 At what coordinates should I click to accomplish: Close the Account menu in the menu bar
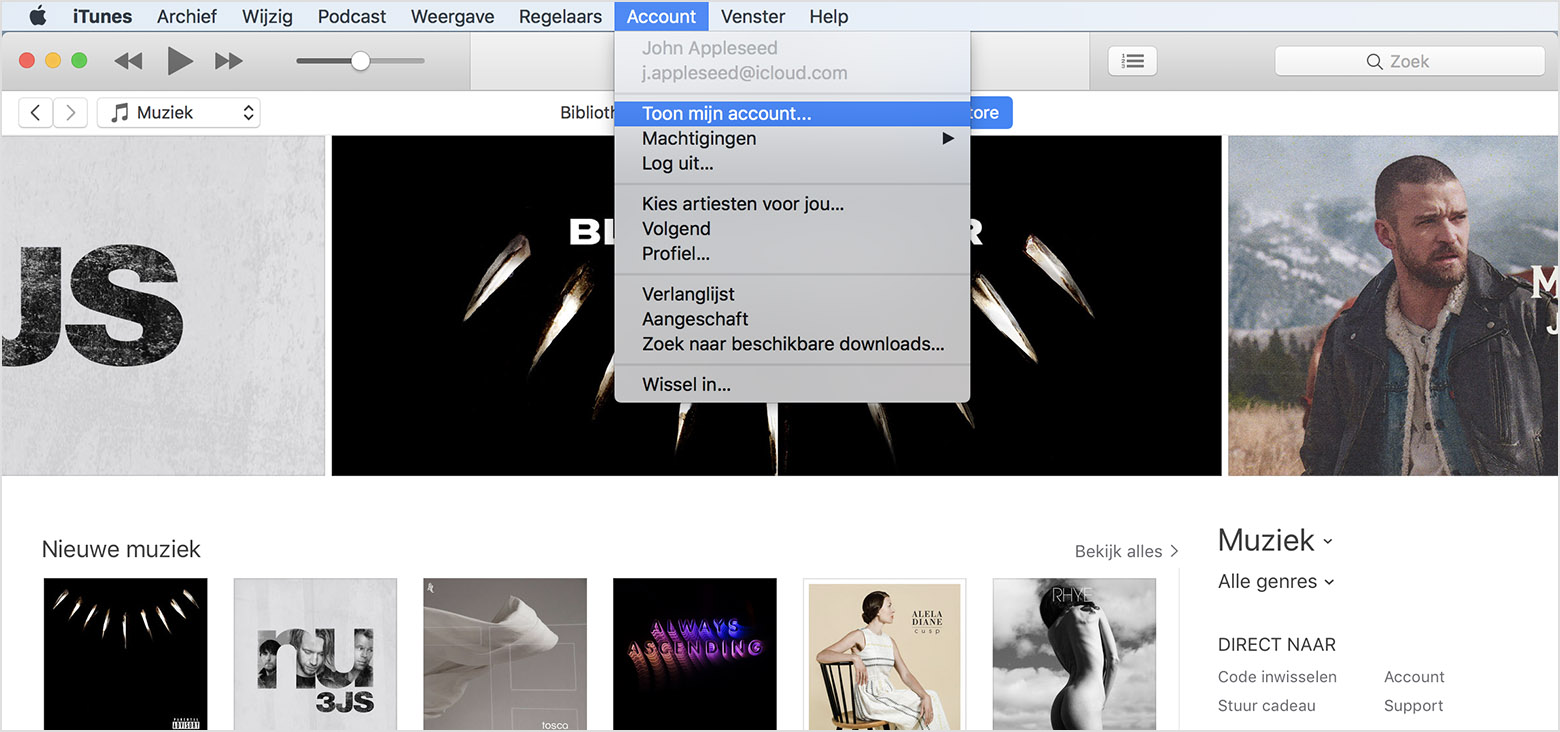pyautogui.click(x=661, y=16)
